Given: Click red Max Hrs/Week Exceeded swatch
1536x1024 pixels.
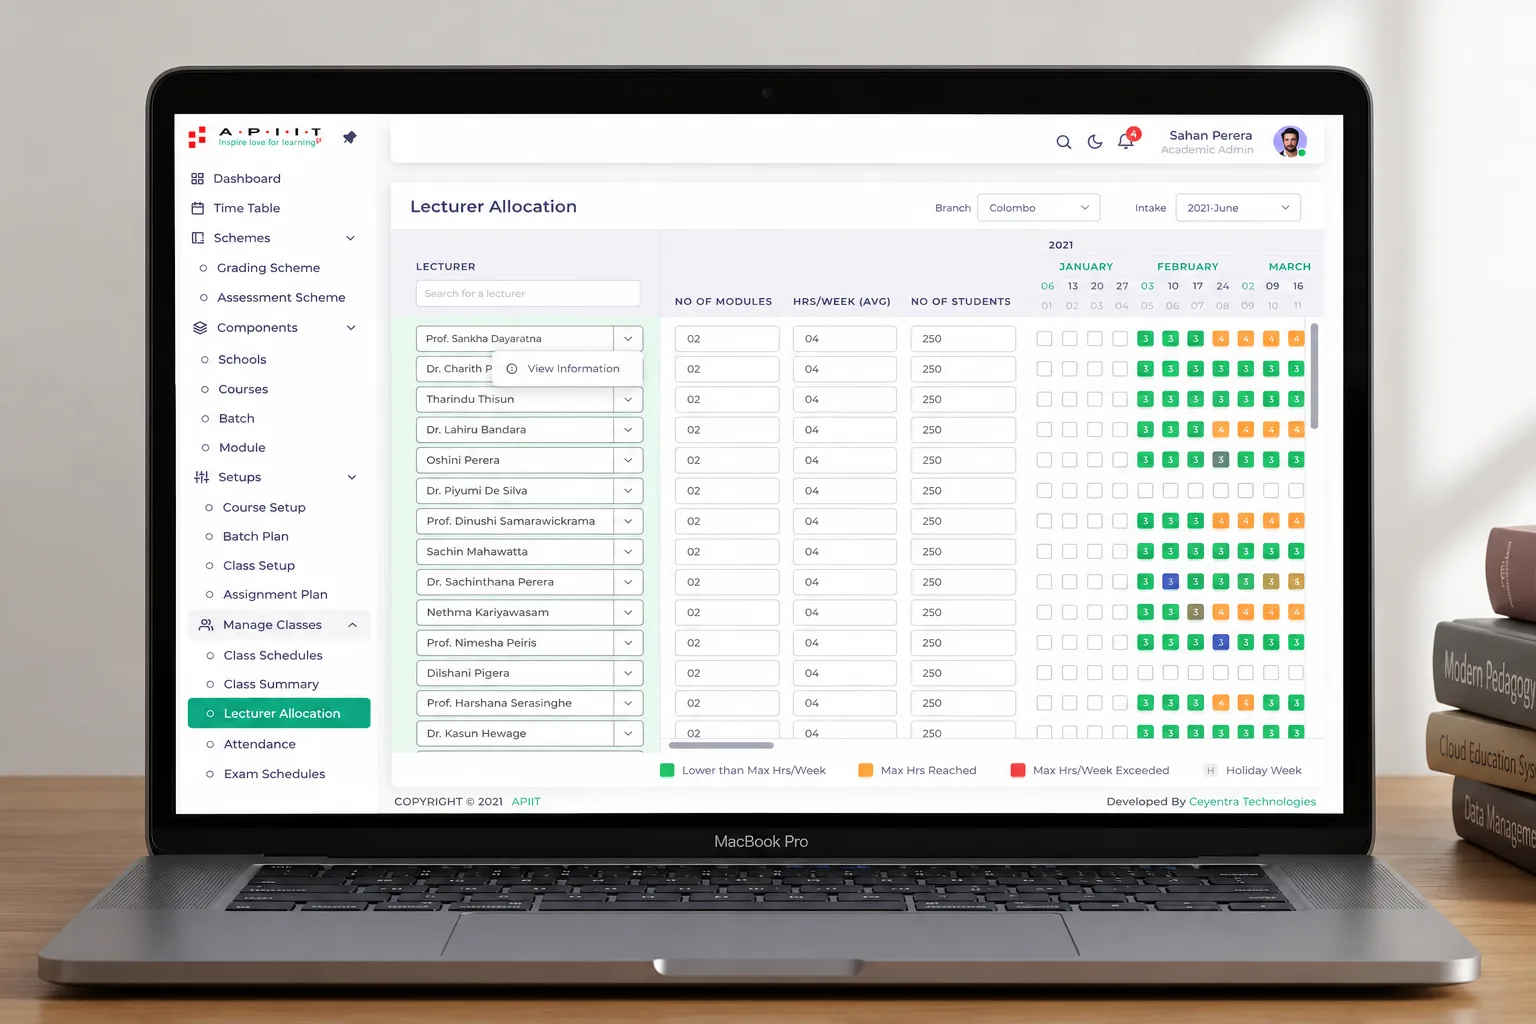Looking at the screenshot, I should click(1018, 770).
